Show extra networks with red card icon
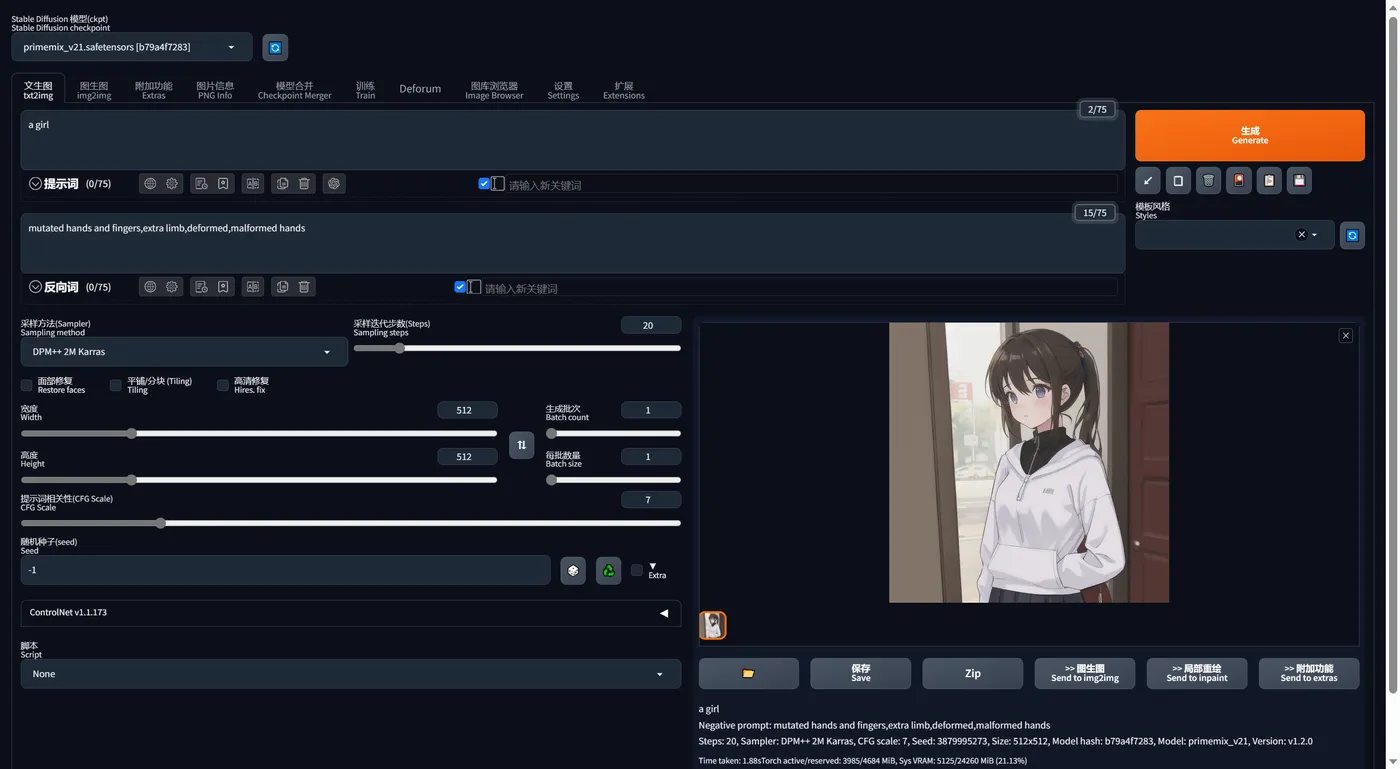This screenshot has width=1400, height=769. tap(1239, 181)
